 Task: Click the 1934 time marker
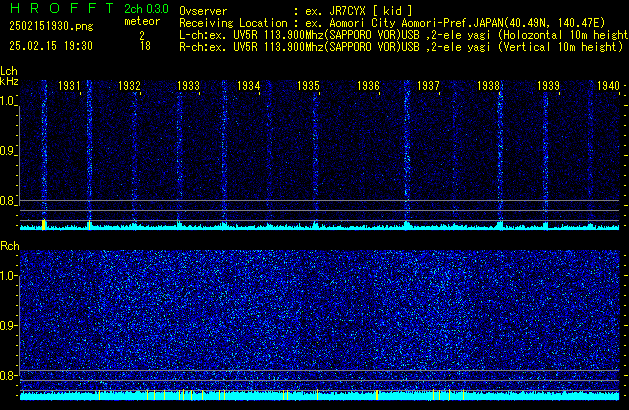[249, 86]
